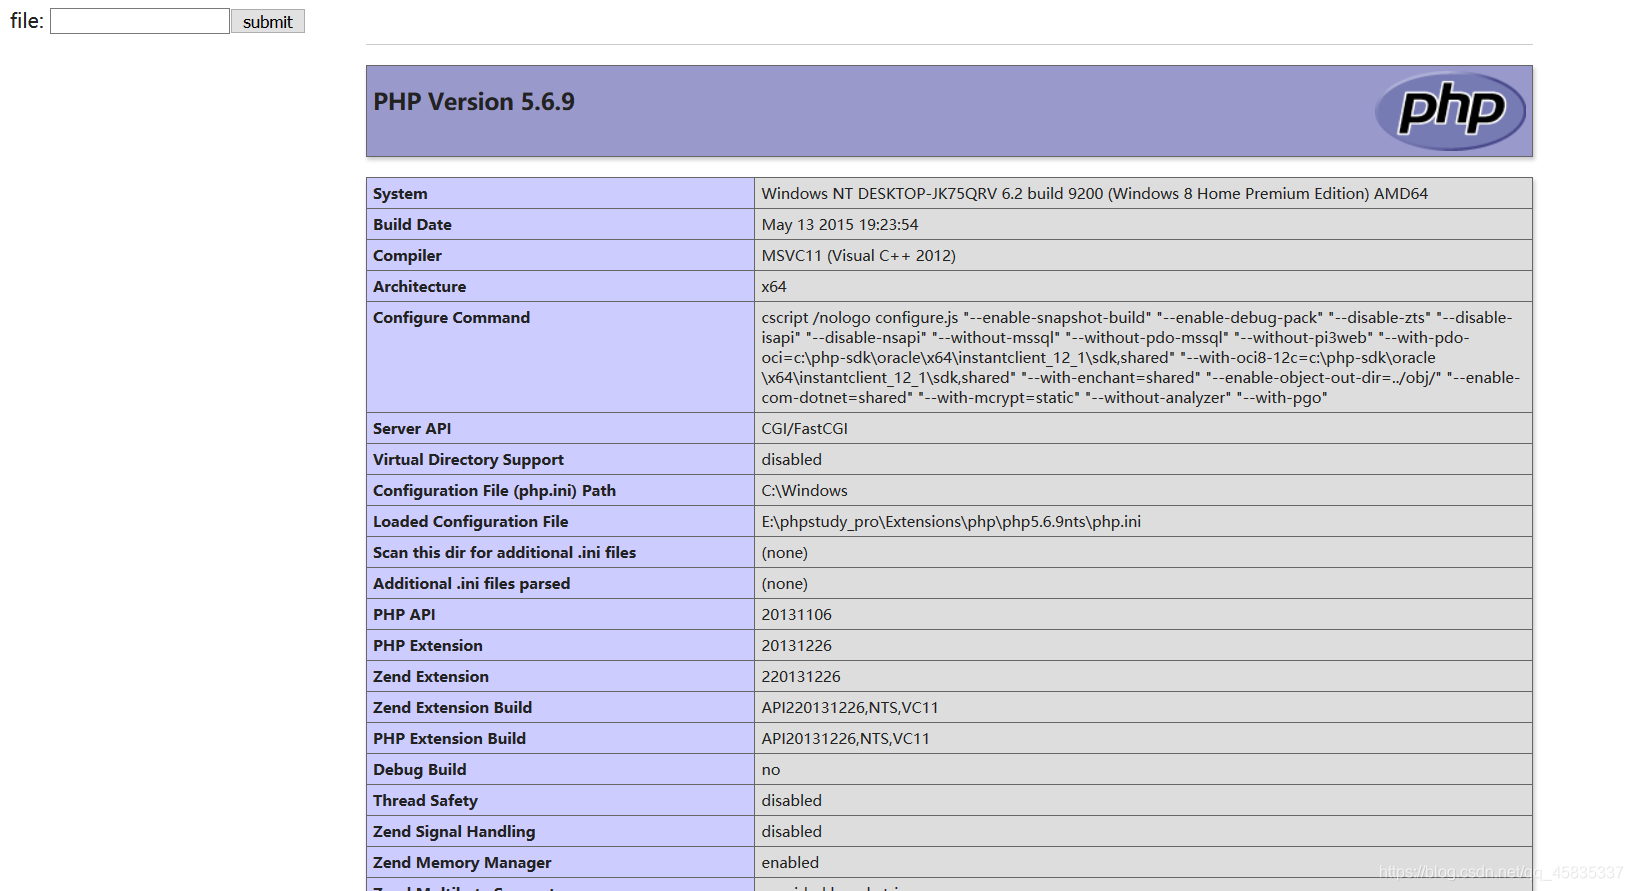Click the "PHP Extension" row label
This screenshot has height=891, width=1633.
[x=427, y=646]
